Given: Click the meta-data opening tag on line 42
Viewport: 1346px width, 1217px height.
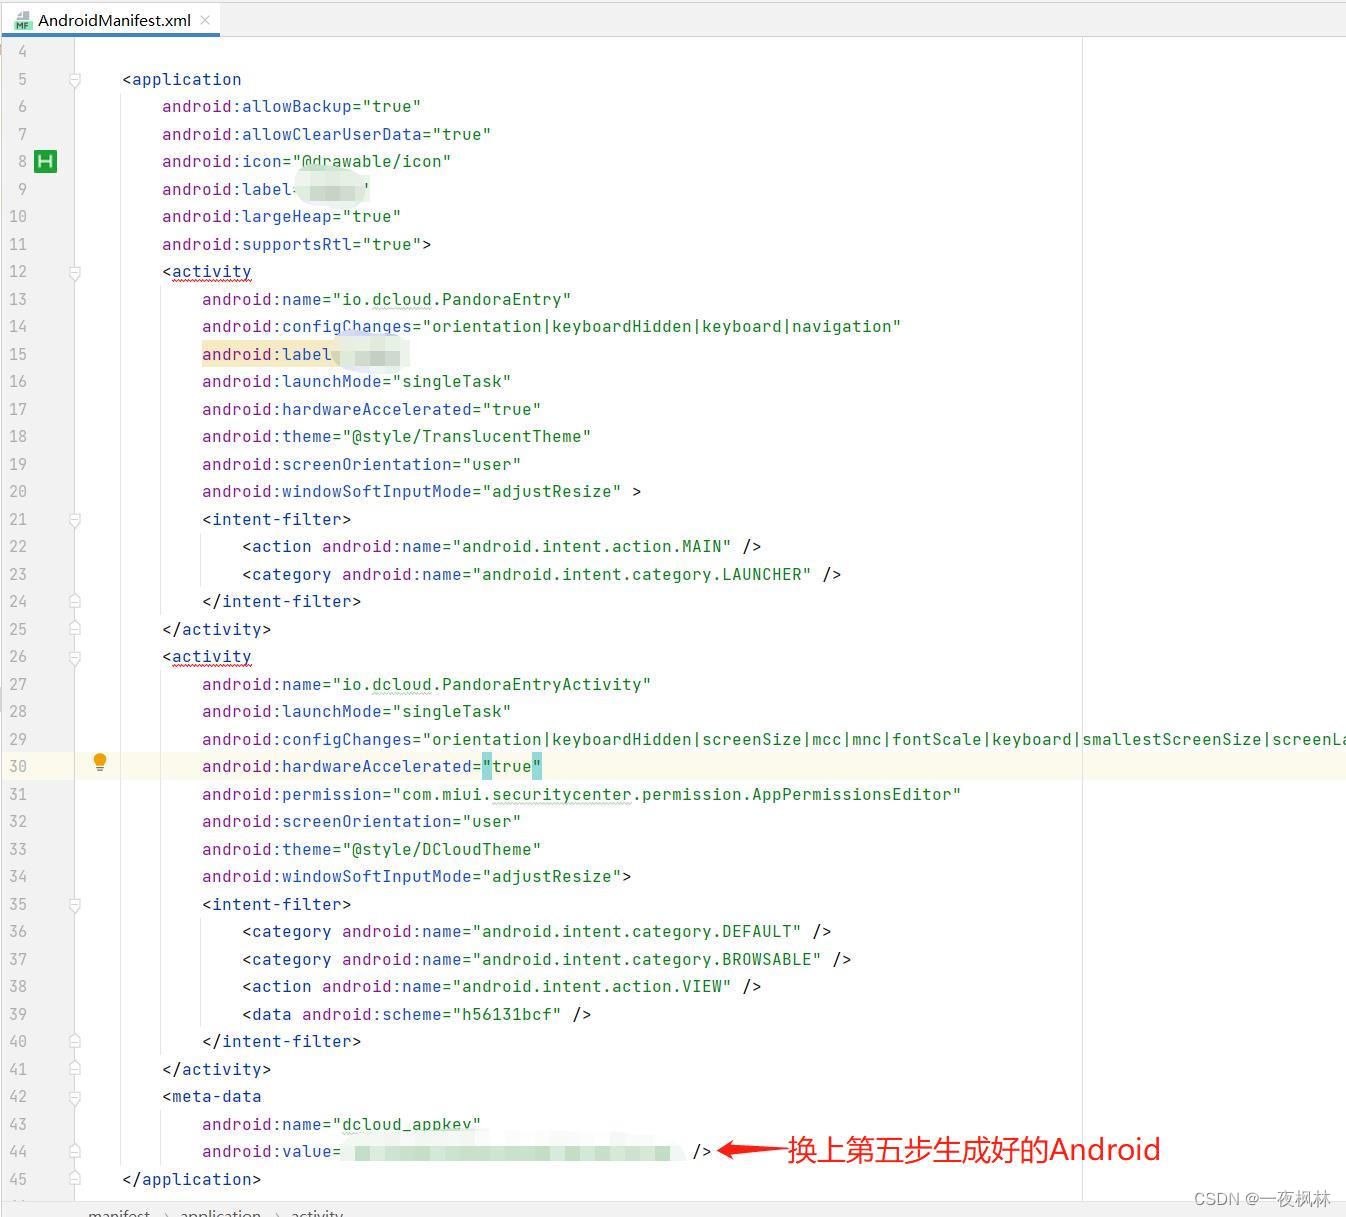Looking at the screenshot, I should click(x=211, y=1096).
